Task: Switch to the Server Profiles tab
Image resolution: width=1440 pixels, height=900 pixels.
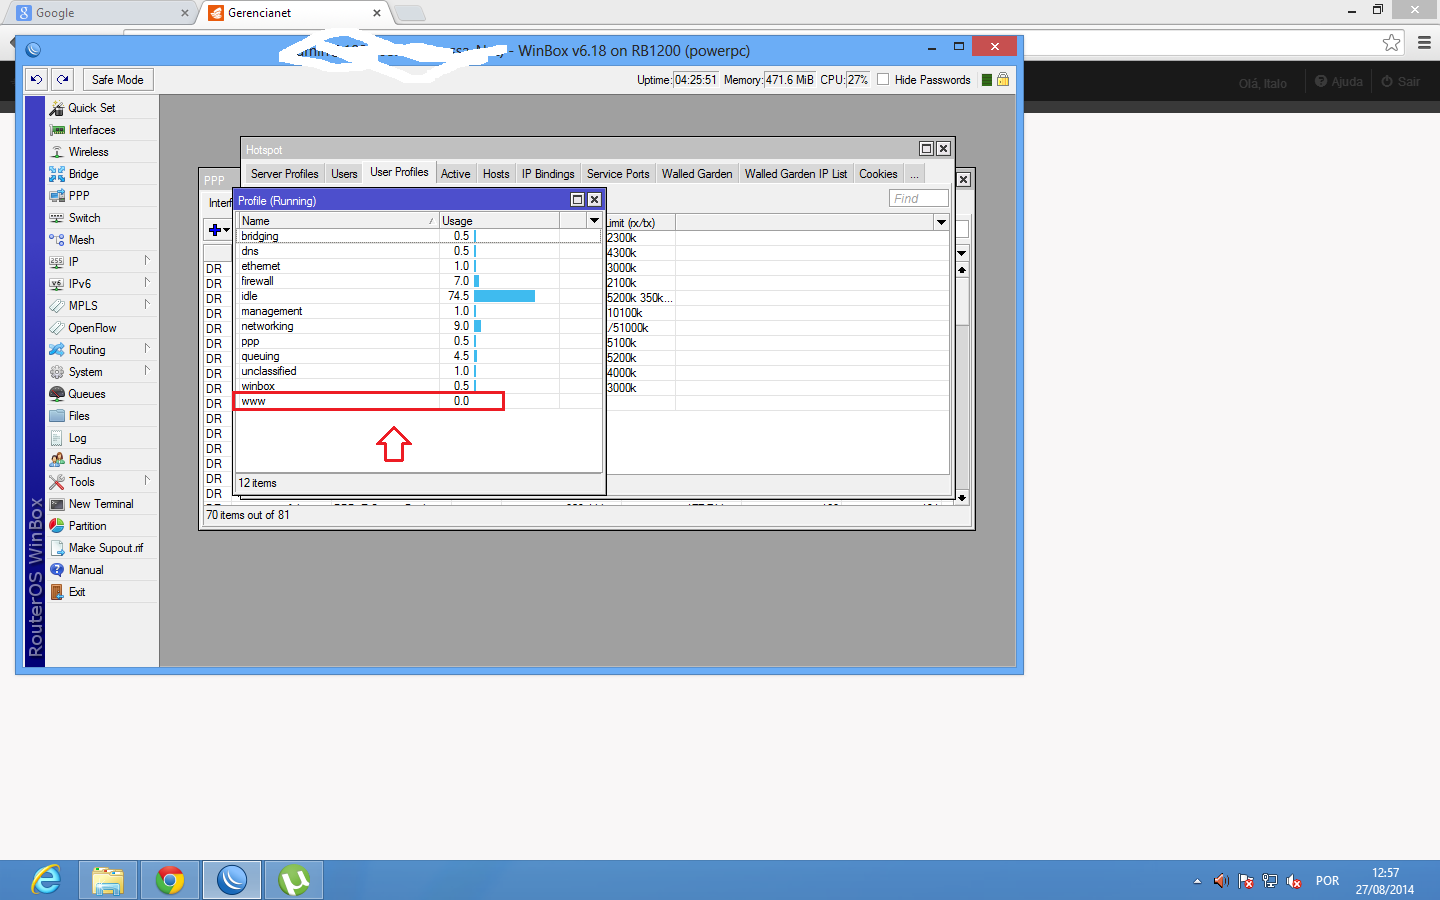Action: click(x=285, y=174)
